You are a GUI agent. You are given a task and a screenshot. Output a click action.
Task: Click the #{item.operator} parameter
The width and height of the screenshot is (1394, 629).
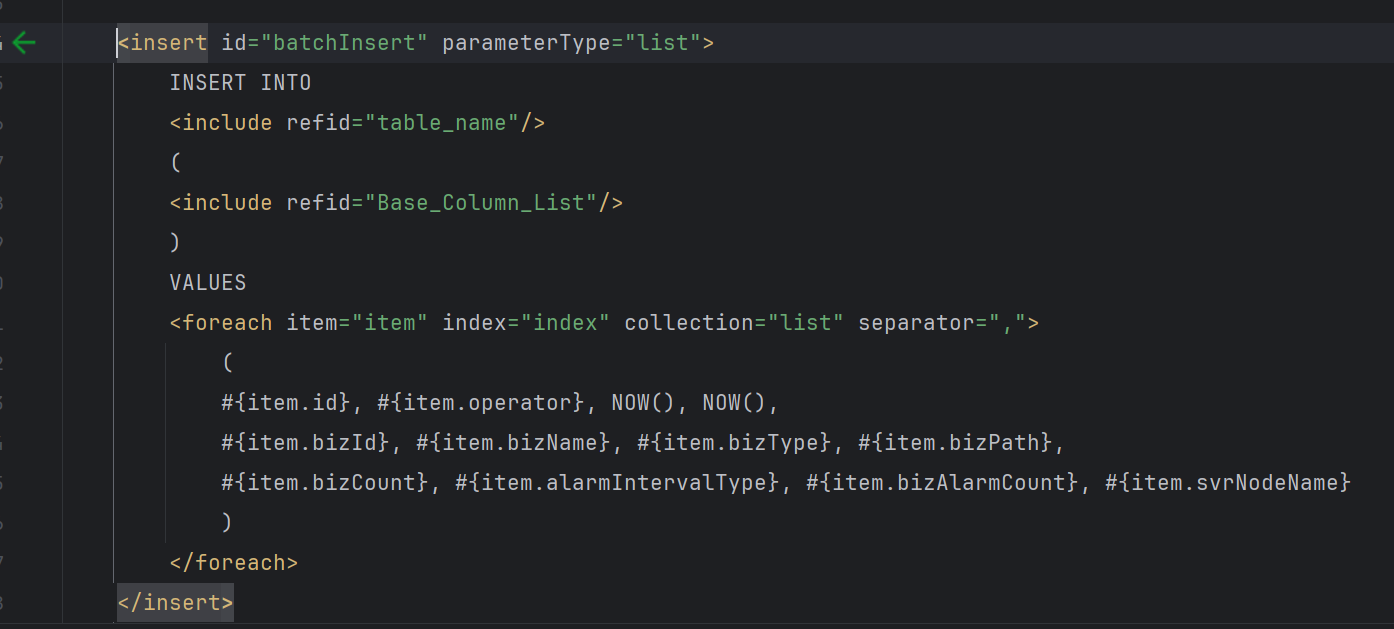pyautogui.click(x=481, y=403)
